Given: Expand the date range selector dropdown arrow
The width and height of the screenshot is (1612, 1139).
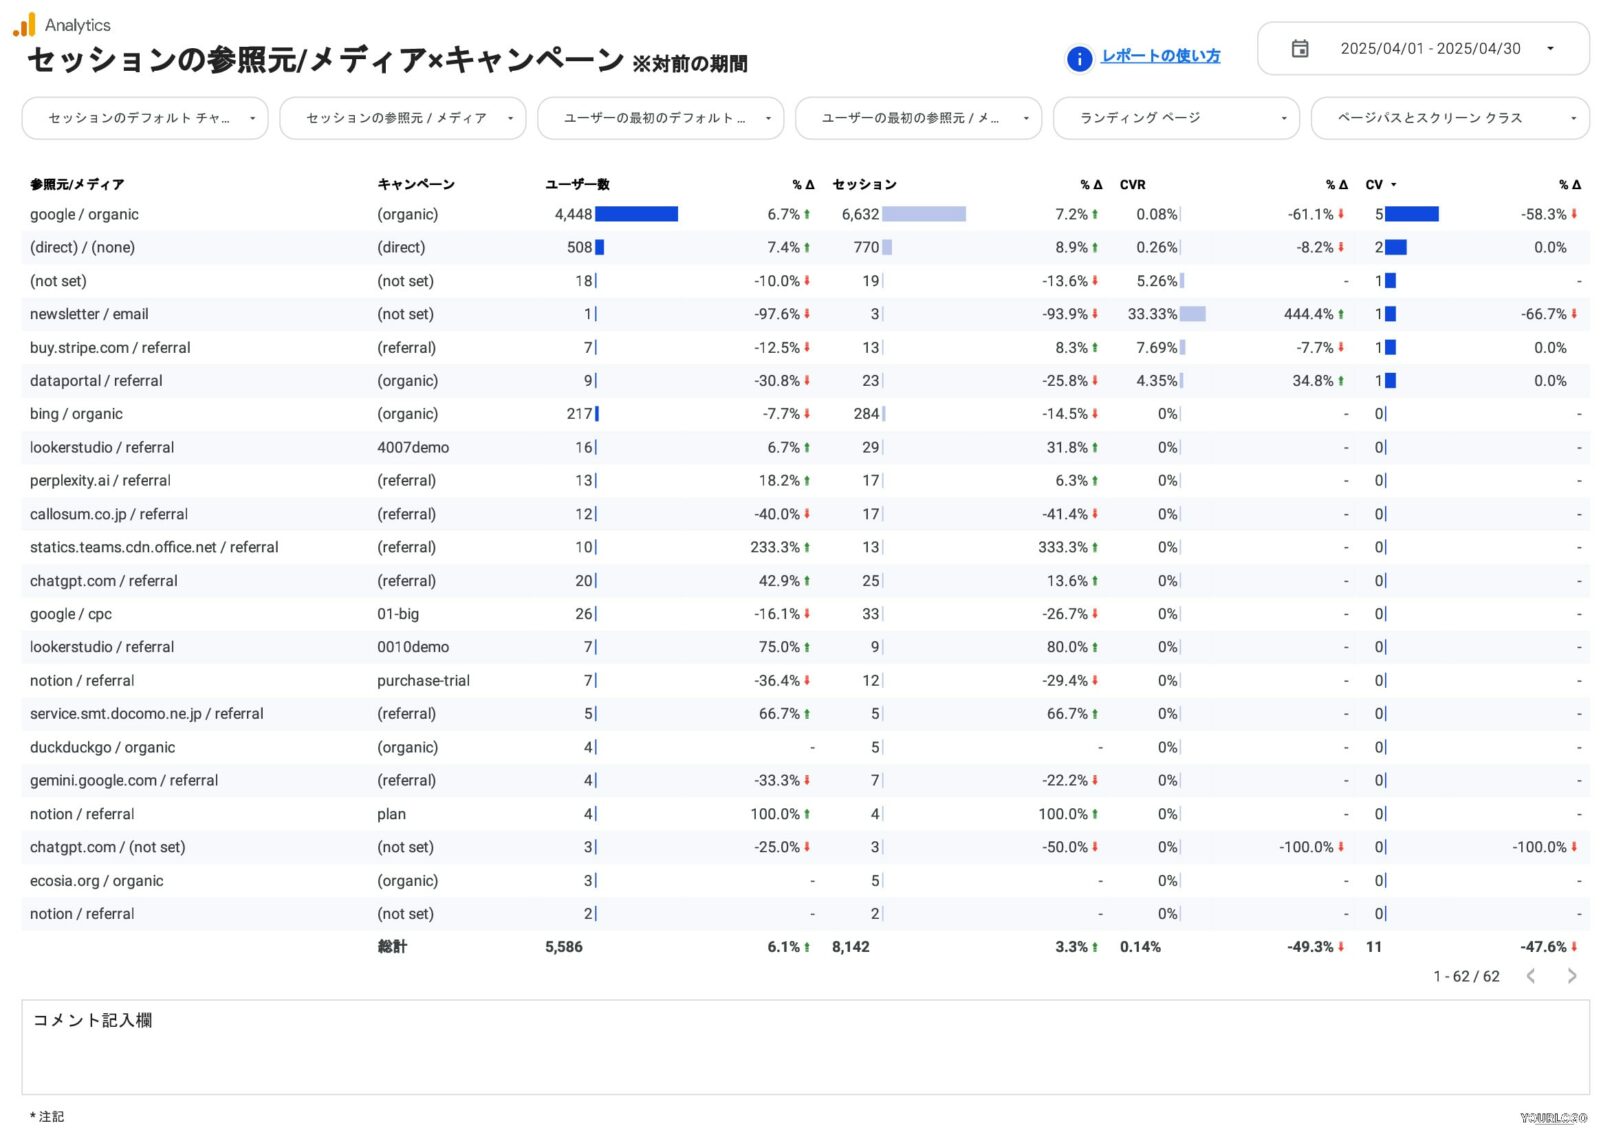Looking at the screenshot, I should [1552, 48].
